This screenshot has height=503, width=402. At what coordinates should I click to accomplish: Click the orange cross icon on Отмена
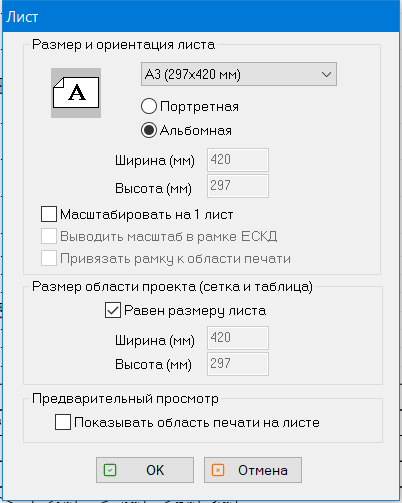click(x=218, y=470)
